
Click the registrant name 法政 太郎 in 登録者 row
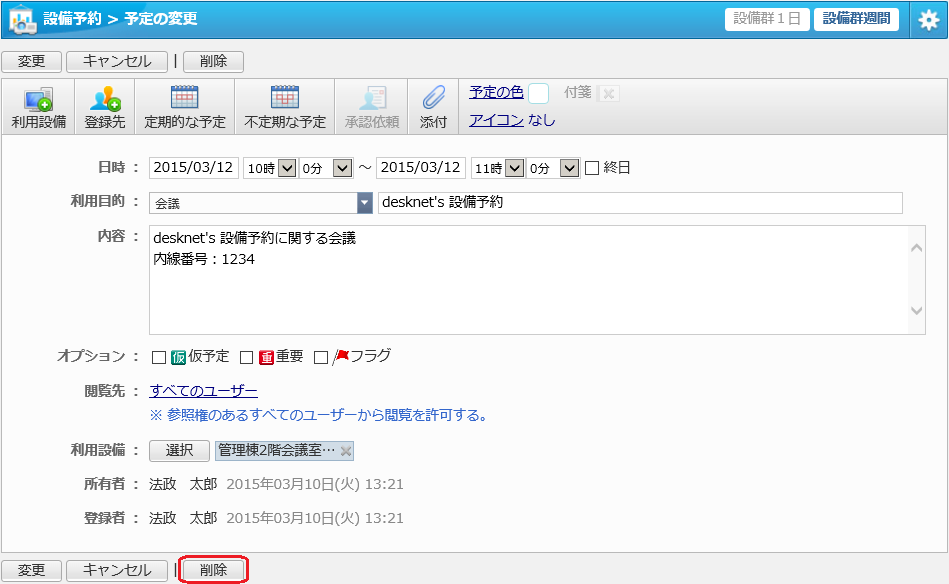(183, 518)
